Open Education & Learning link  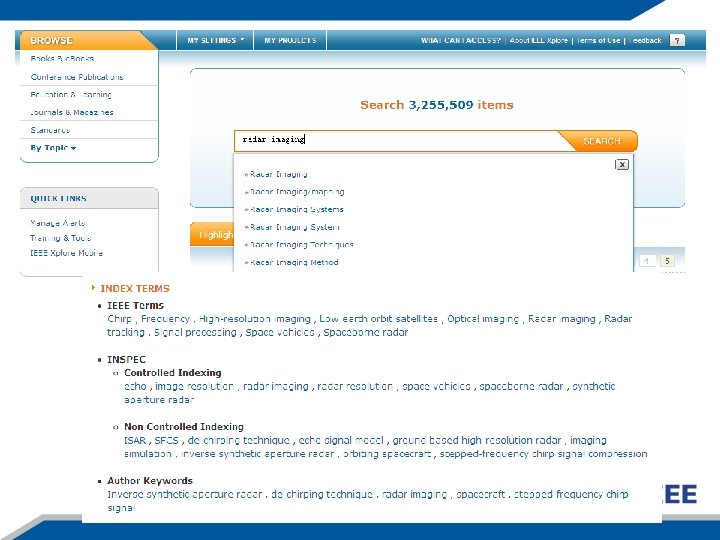(71, 95)
